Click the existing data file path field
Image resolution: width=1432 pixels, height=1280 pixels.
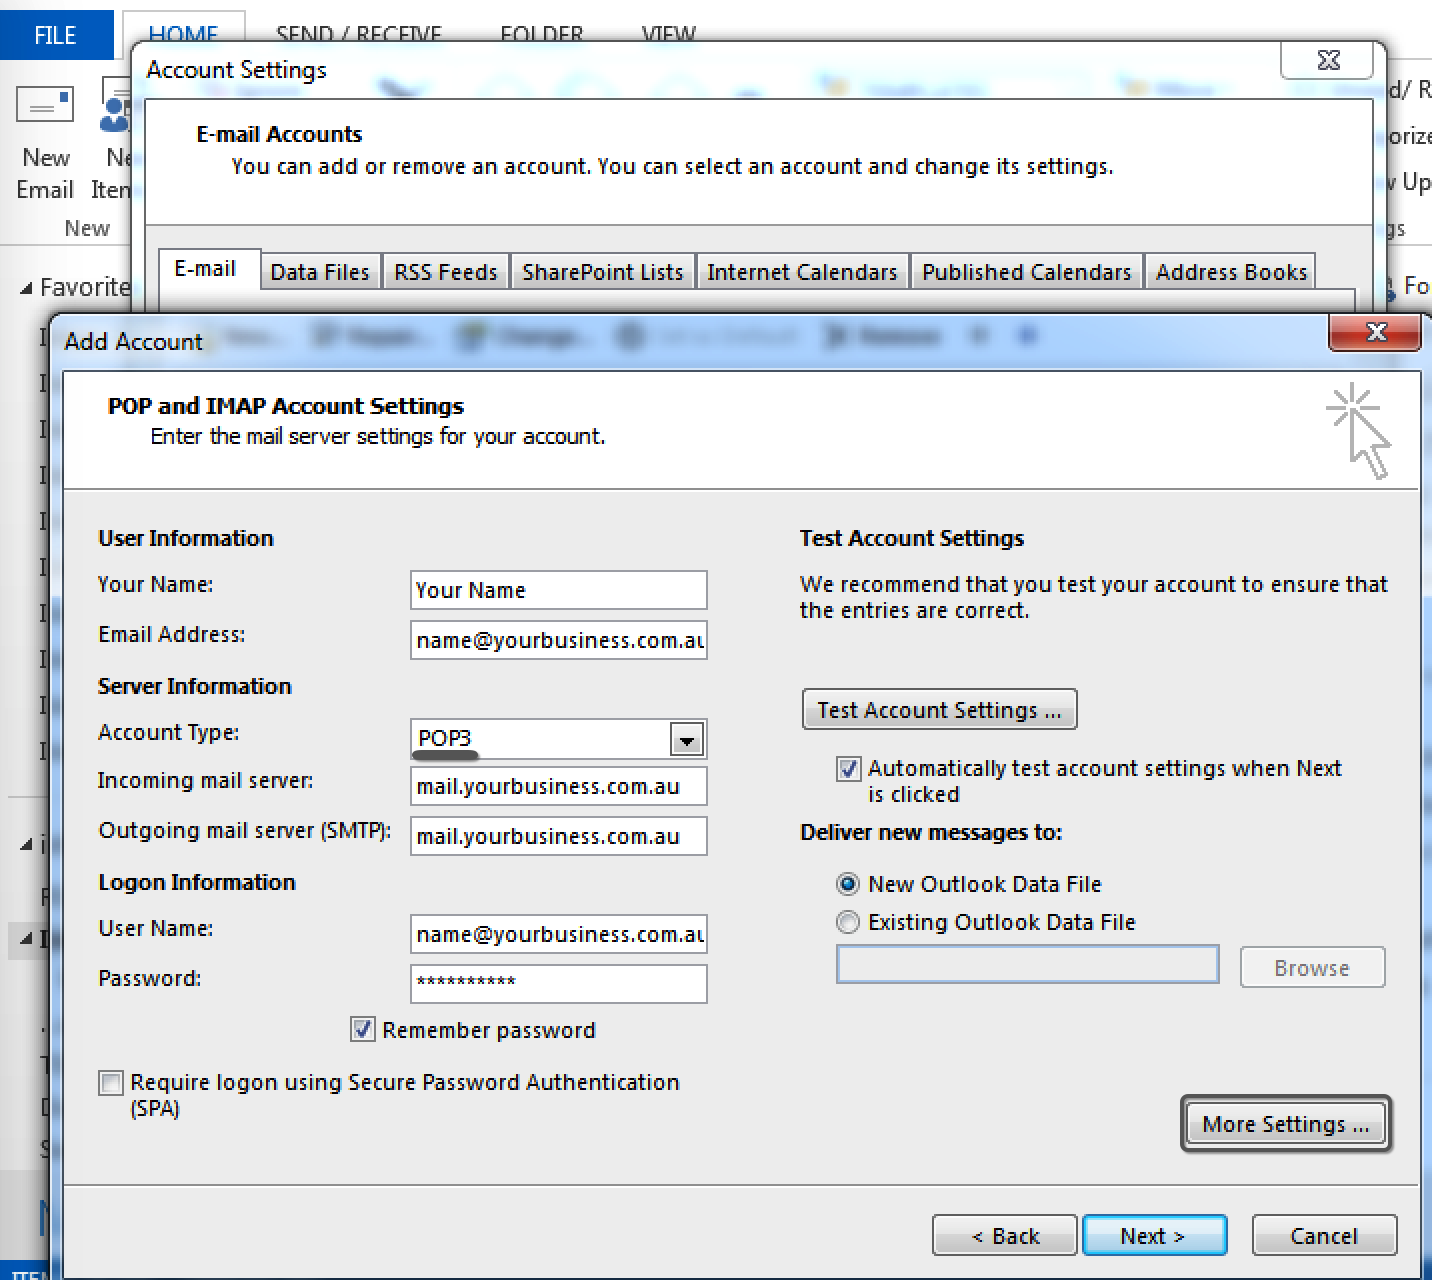[1028, 965]
